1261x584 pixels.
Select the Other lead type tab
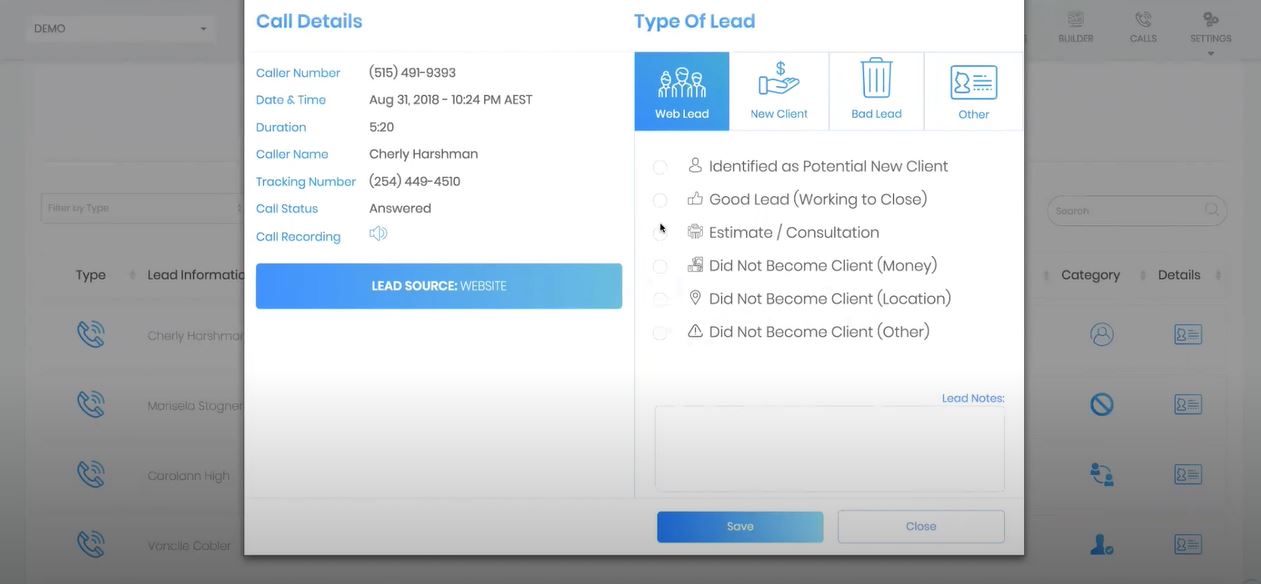click(974, 91)
